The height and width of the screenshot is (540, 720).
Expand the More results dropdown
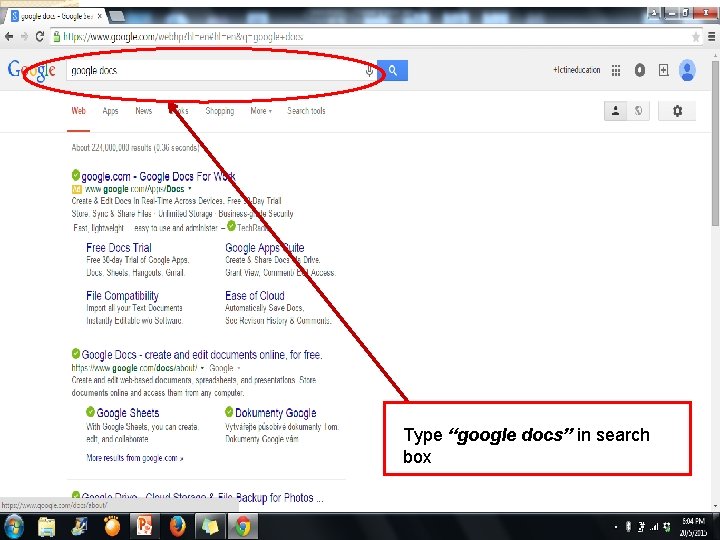pyautogui.click(x=261, y=111)
